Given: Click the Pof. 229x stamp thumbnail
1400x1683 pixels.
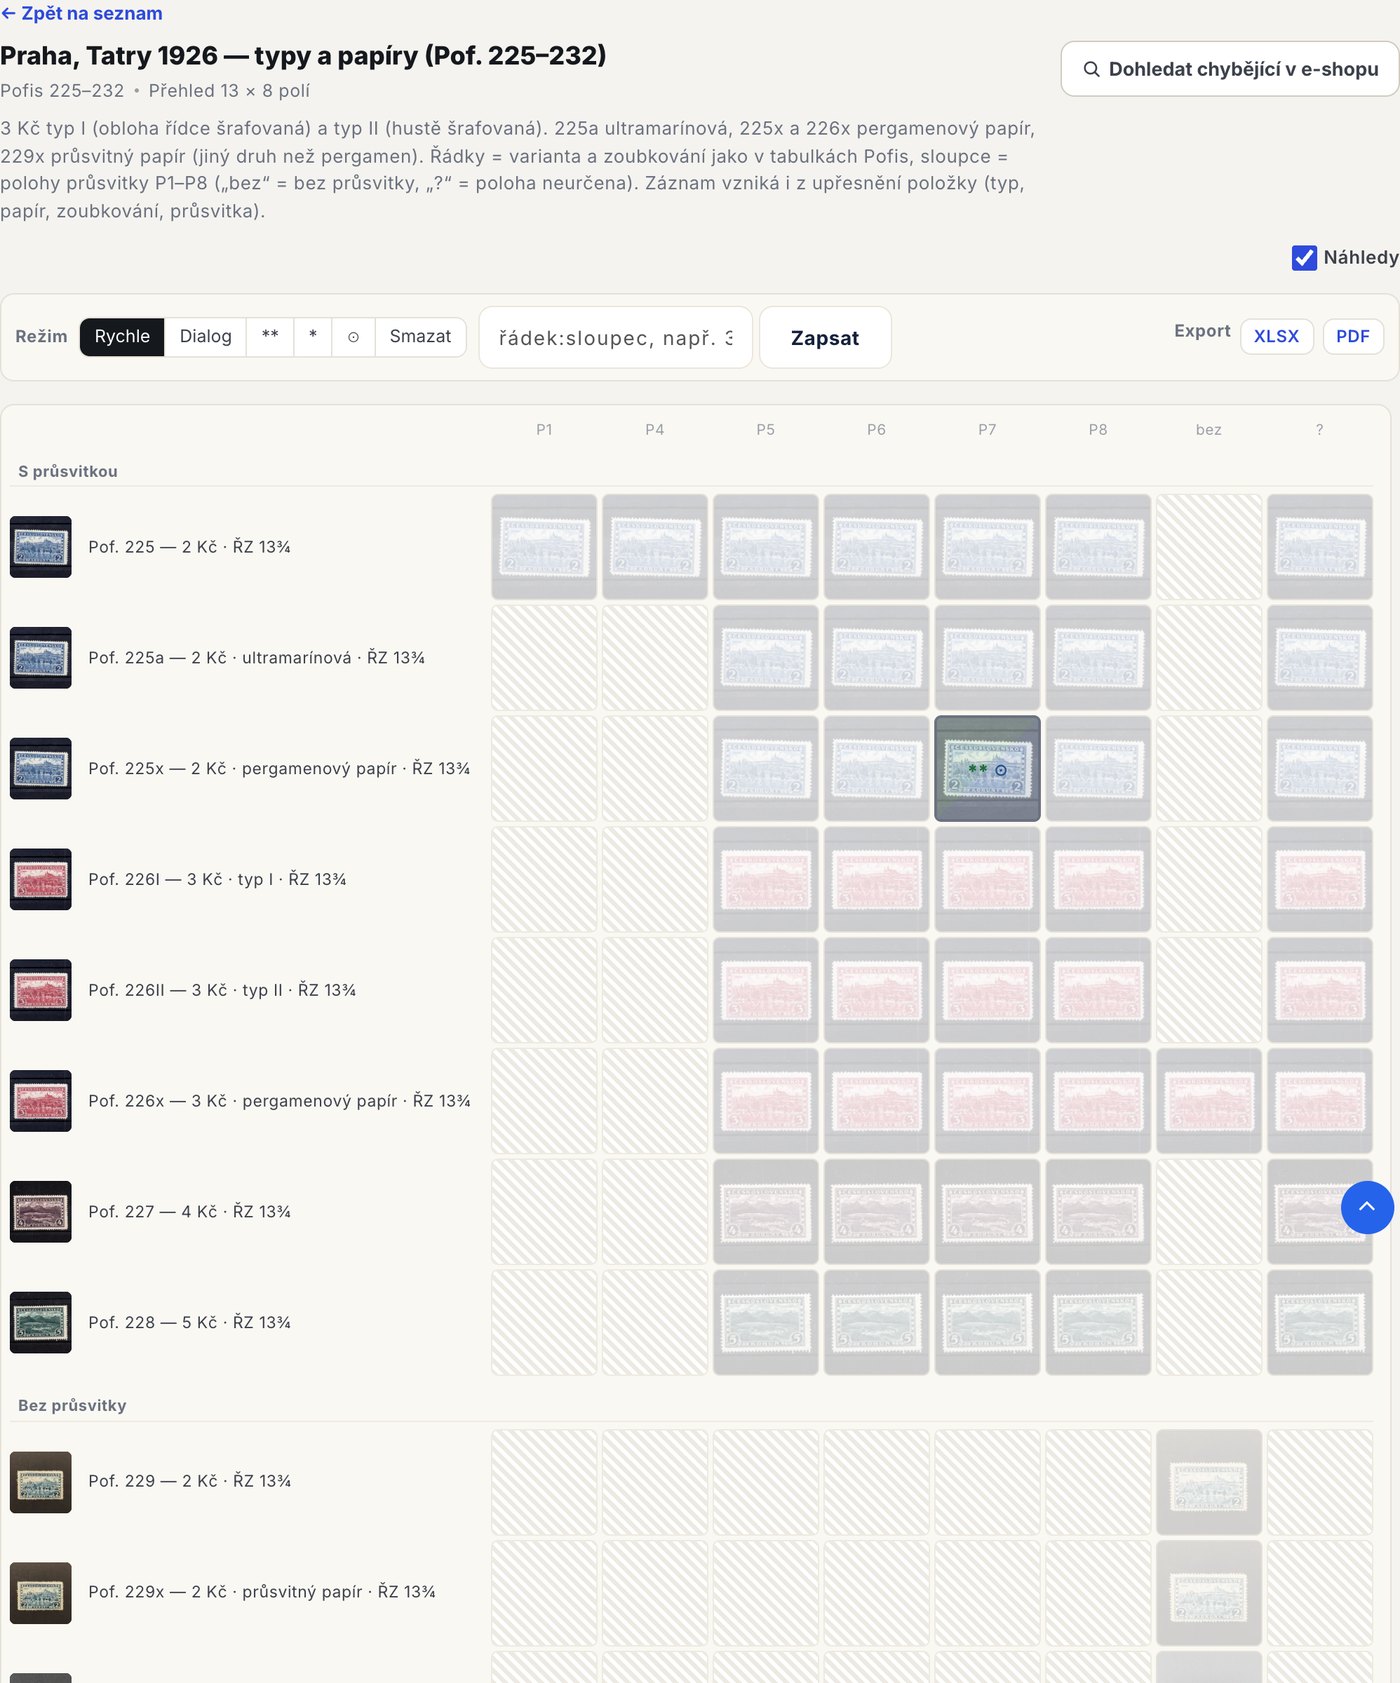Looking at the screenshot, I should tap(41, 1592).
